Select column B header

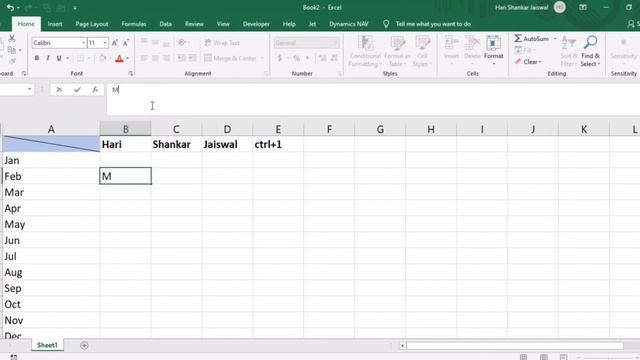click(125, 129)
